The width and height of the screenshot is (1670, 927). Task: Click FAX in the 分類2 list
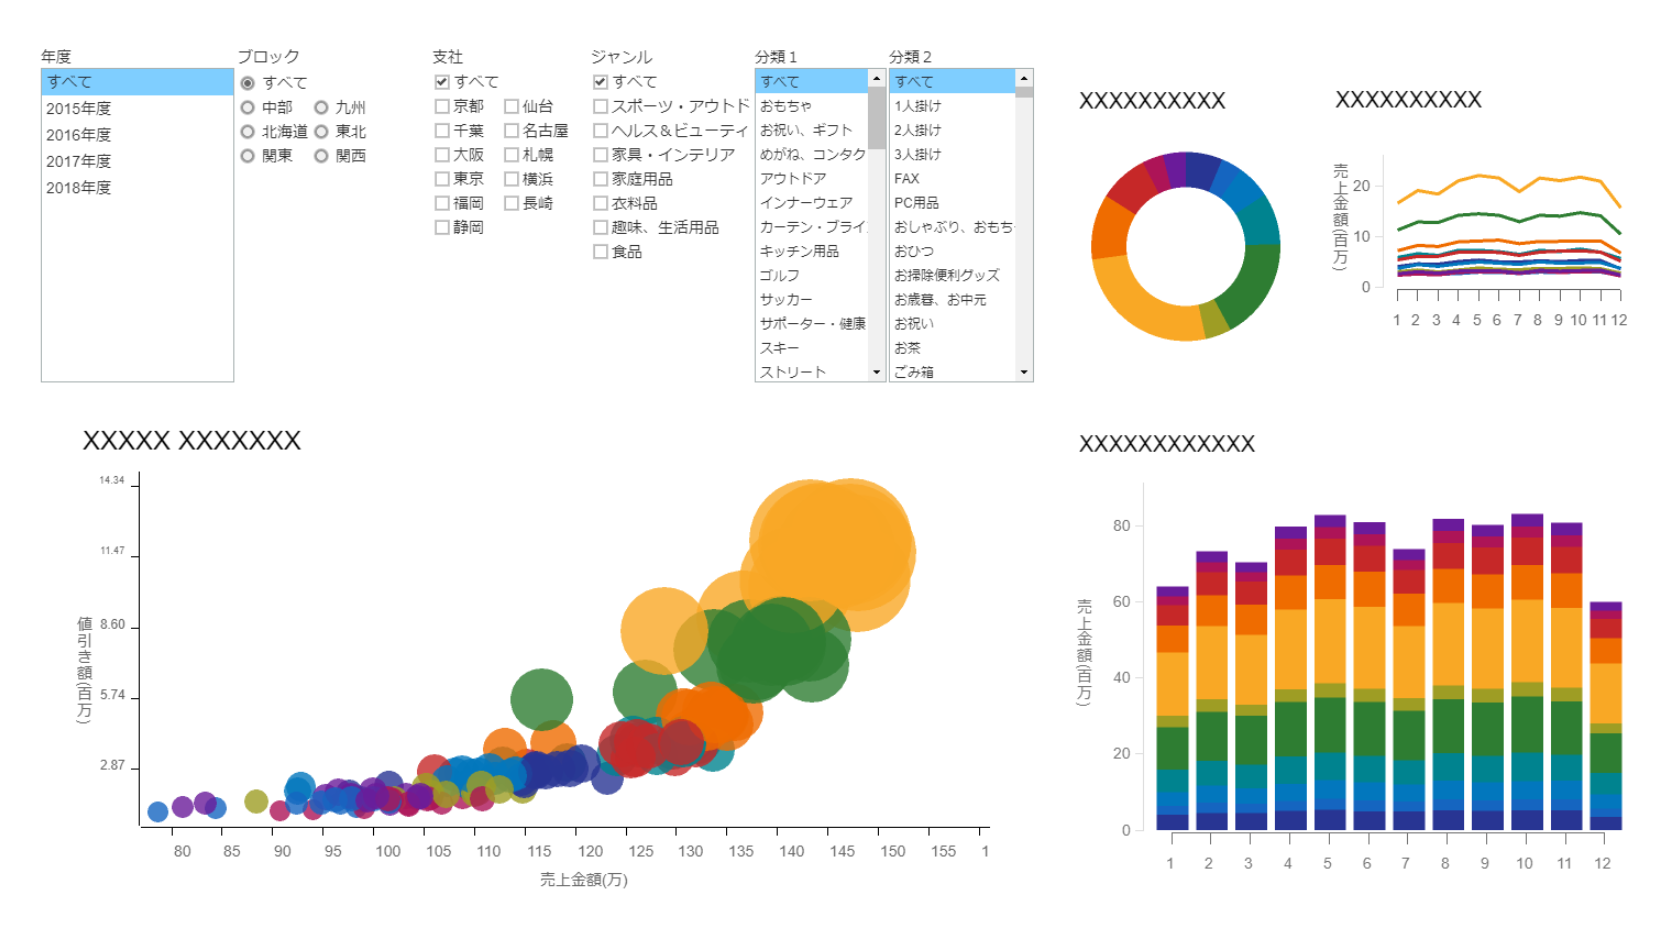point(906,179)
